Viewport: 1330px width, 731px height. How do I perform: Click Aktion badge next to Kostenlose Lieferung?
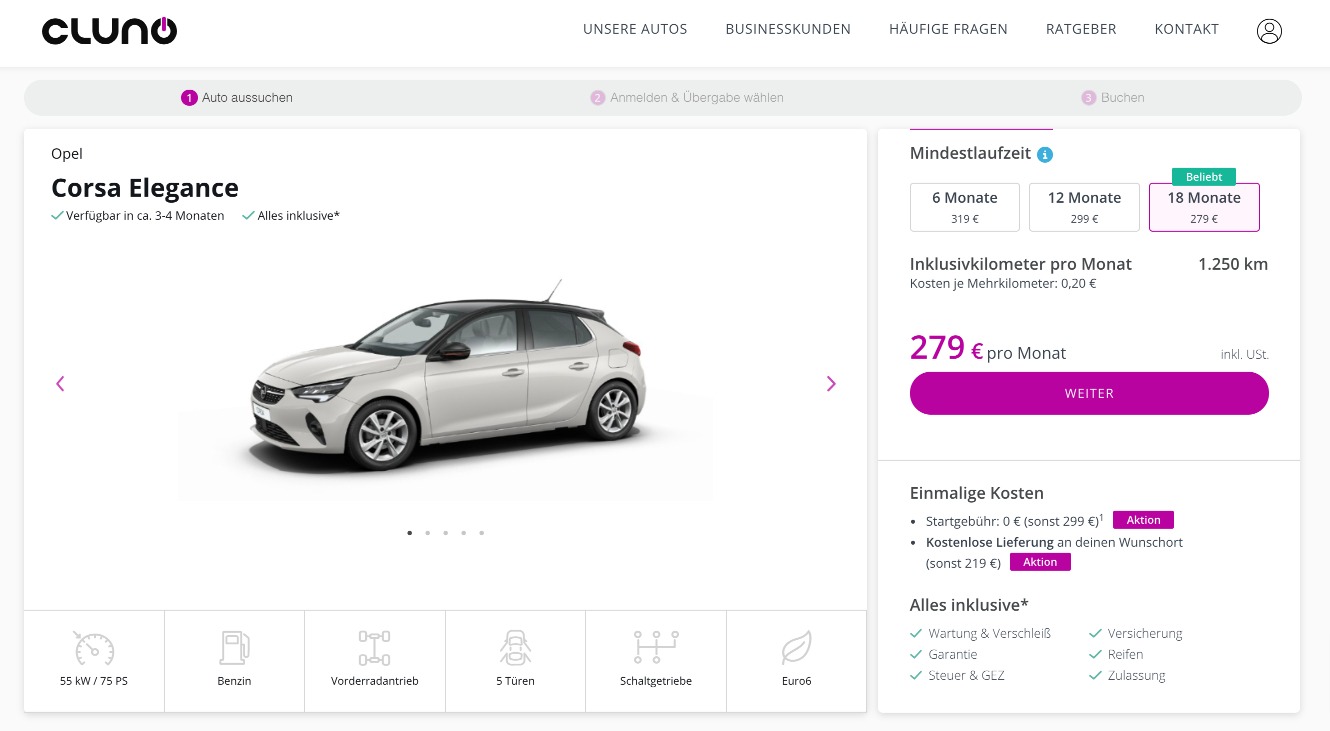1040,562
